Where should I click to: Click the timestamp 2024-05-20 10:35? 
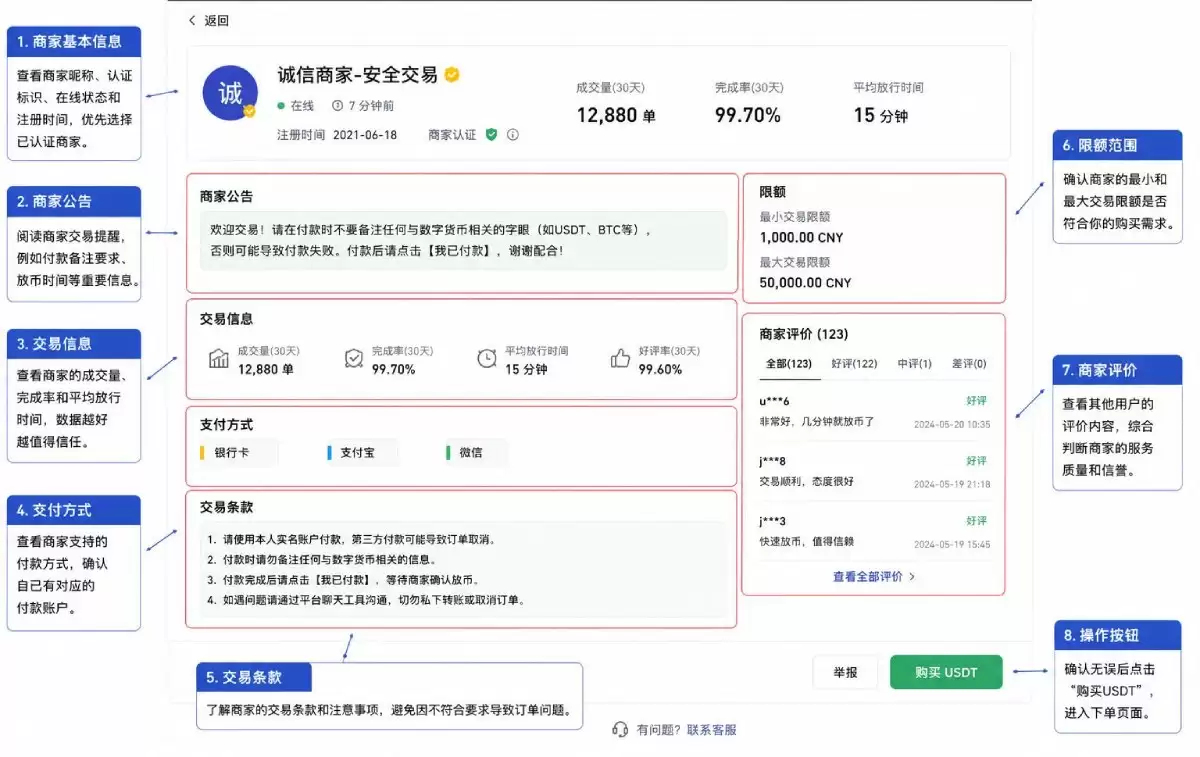pyautogui.click(x=952, y=424)
